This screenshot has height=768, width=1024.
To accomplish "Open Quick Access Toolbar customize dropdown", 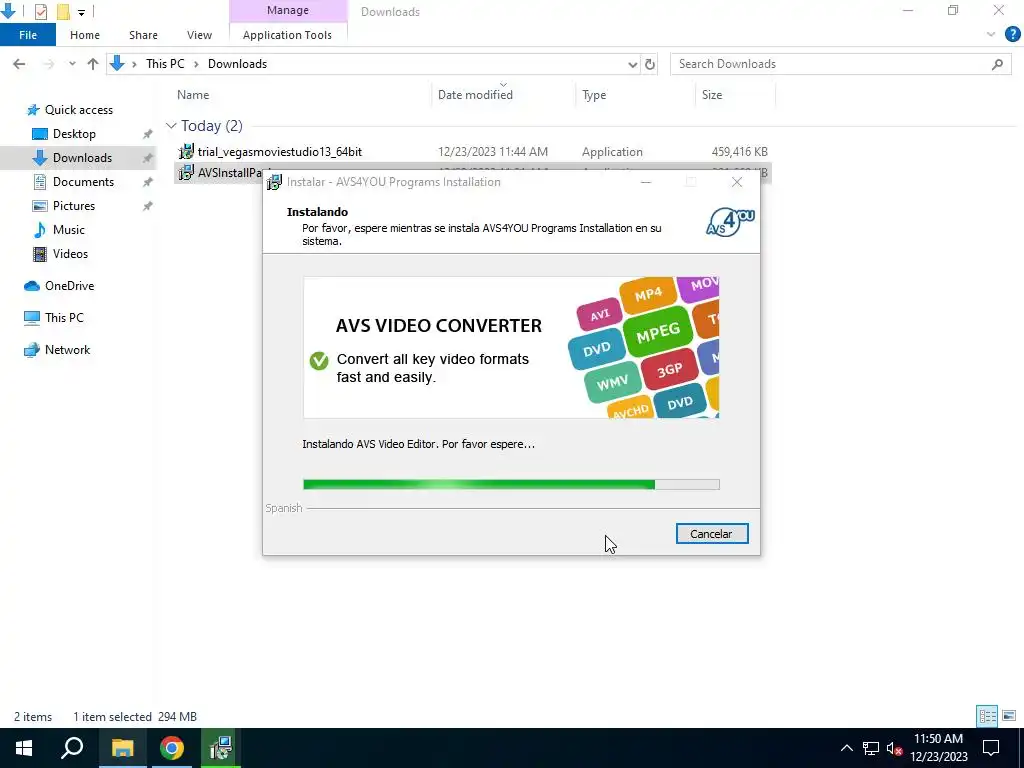I will coord(81,12).
